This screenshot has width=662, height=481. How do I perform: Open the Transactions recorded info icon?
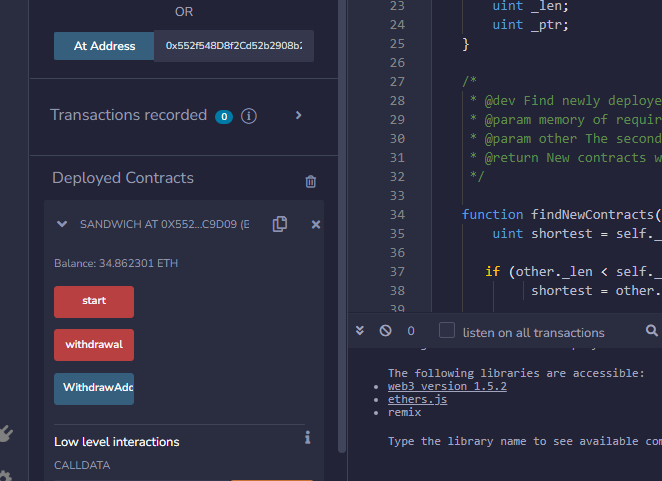(x=249, y=116)
